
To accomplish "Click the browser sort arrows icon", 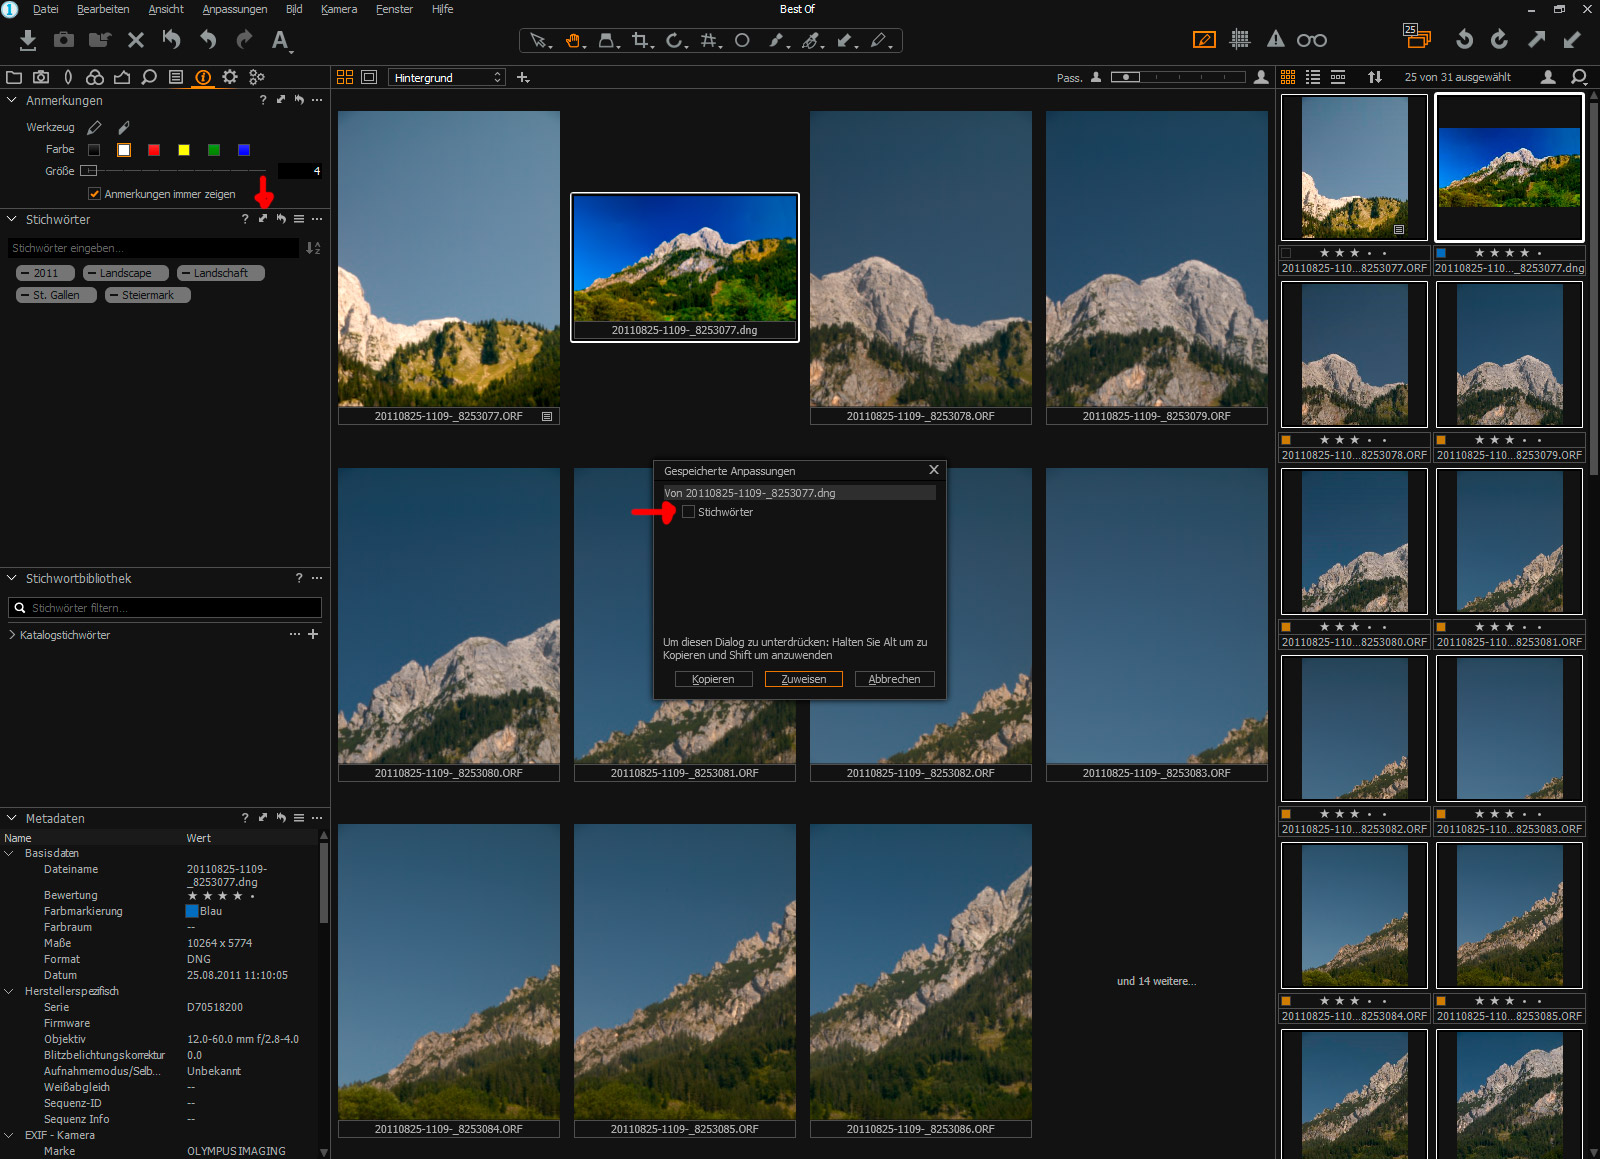I will tap(1375, 77).
